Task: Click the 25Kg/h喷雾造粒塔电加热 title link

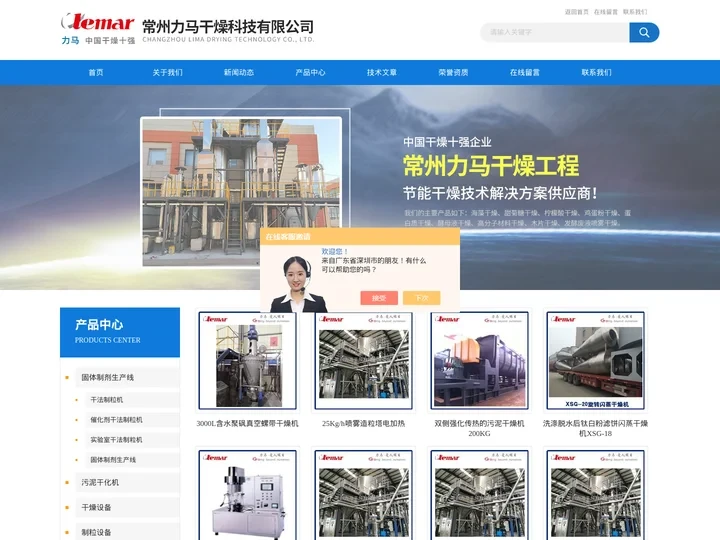Action: (363, 423)
